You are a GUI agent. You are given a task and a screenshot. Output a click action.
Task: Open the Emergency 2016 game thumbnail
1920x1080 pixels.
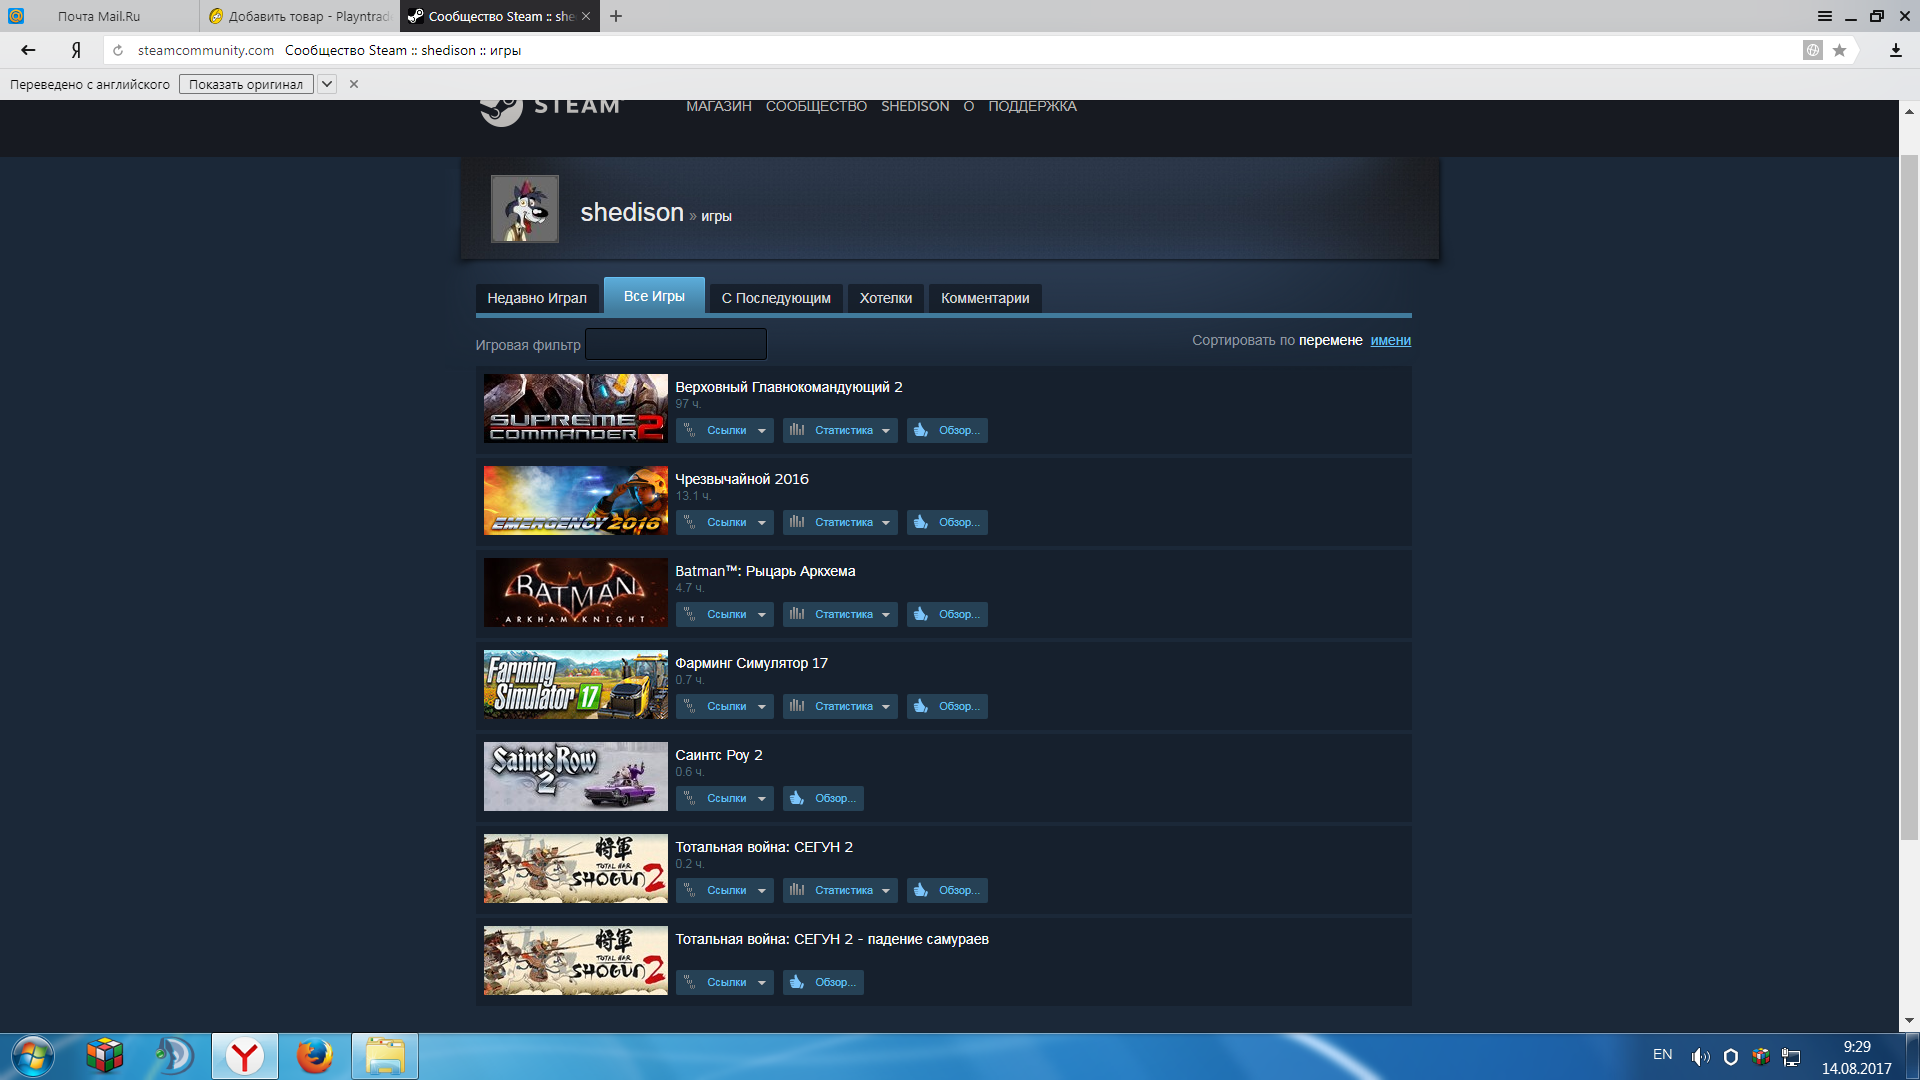click(575, 500)
